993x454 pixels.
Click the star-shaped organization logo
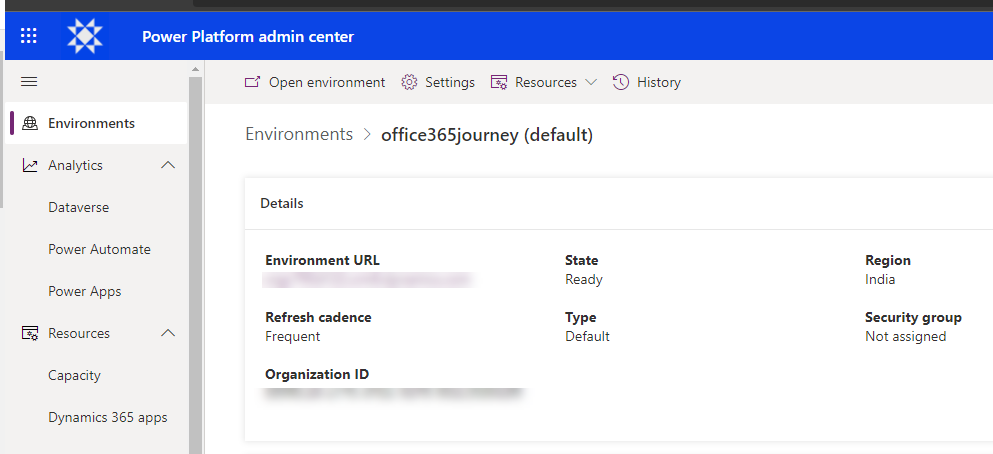(x=85, y=36)
